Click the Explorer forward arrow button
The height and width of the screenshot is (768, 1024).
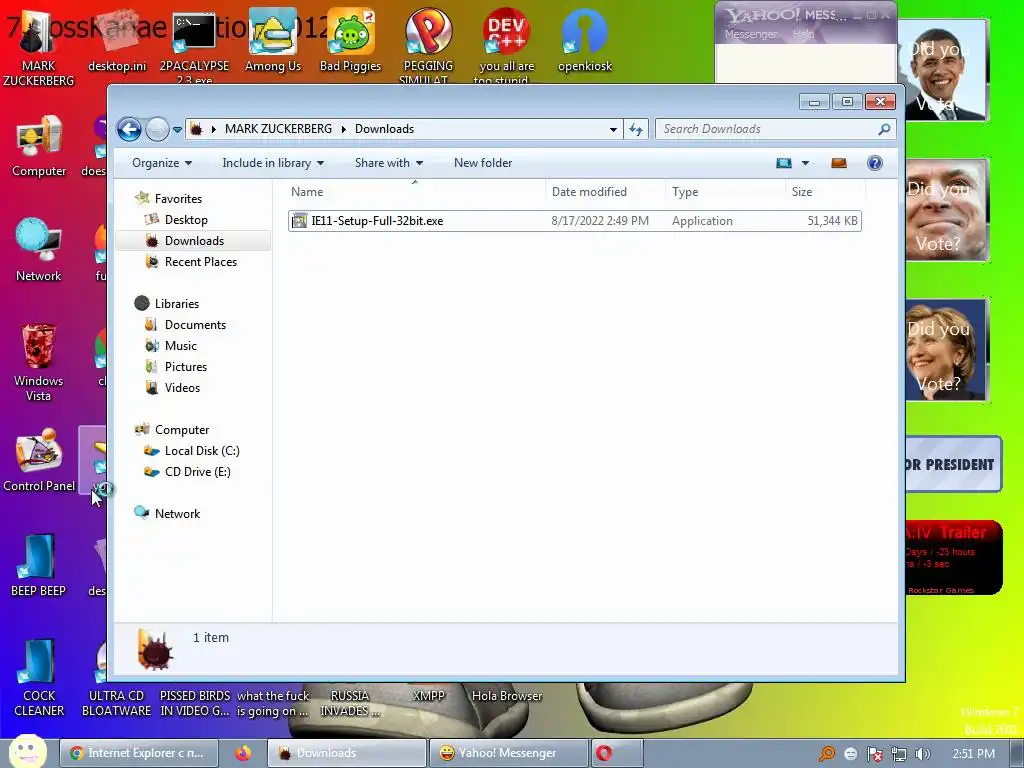point(157,129)
